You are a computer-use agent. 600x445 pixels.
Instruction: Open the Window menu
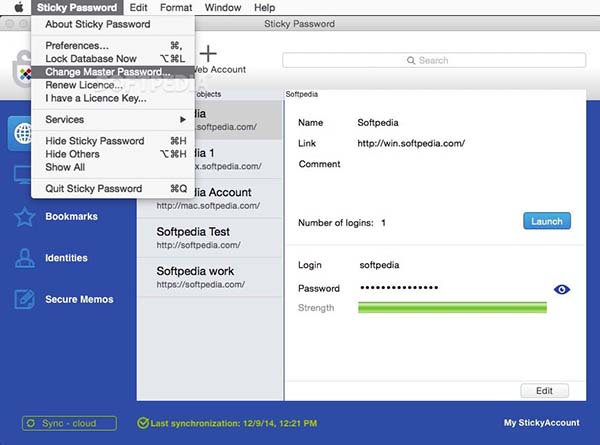(x=223, y=7)
